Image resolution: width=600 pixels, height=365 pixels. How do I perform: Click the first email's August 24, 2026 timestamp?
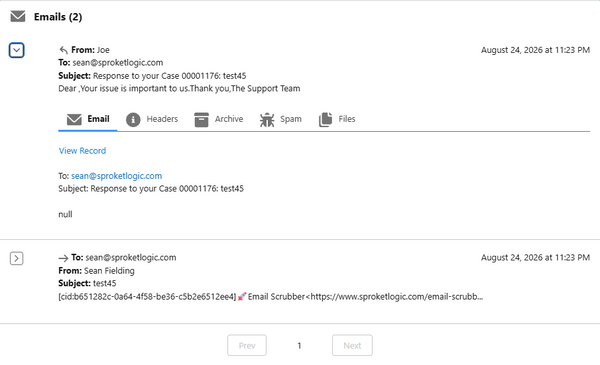tap(535, 50)
